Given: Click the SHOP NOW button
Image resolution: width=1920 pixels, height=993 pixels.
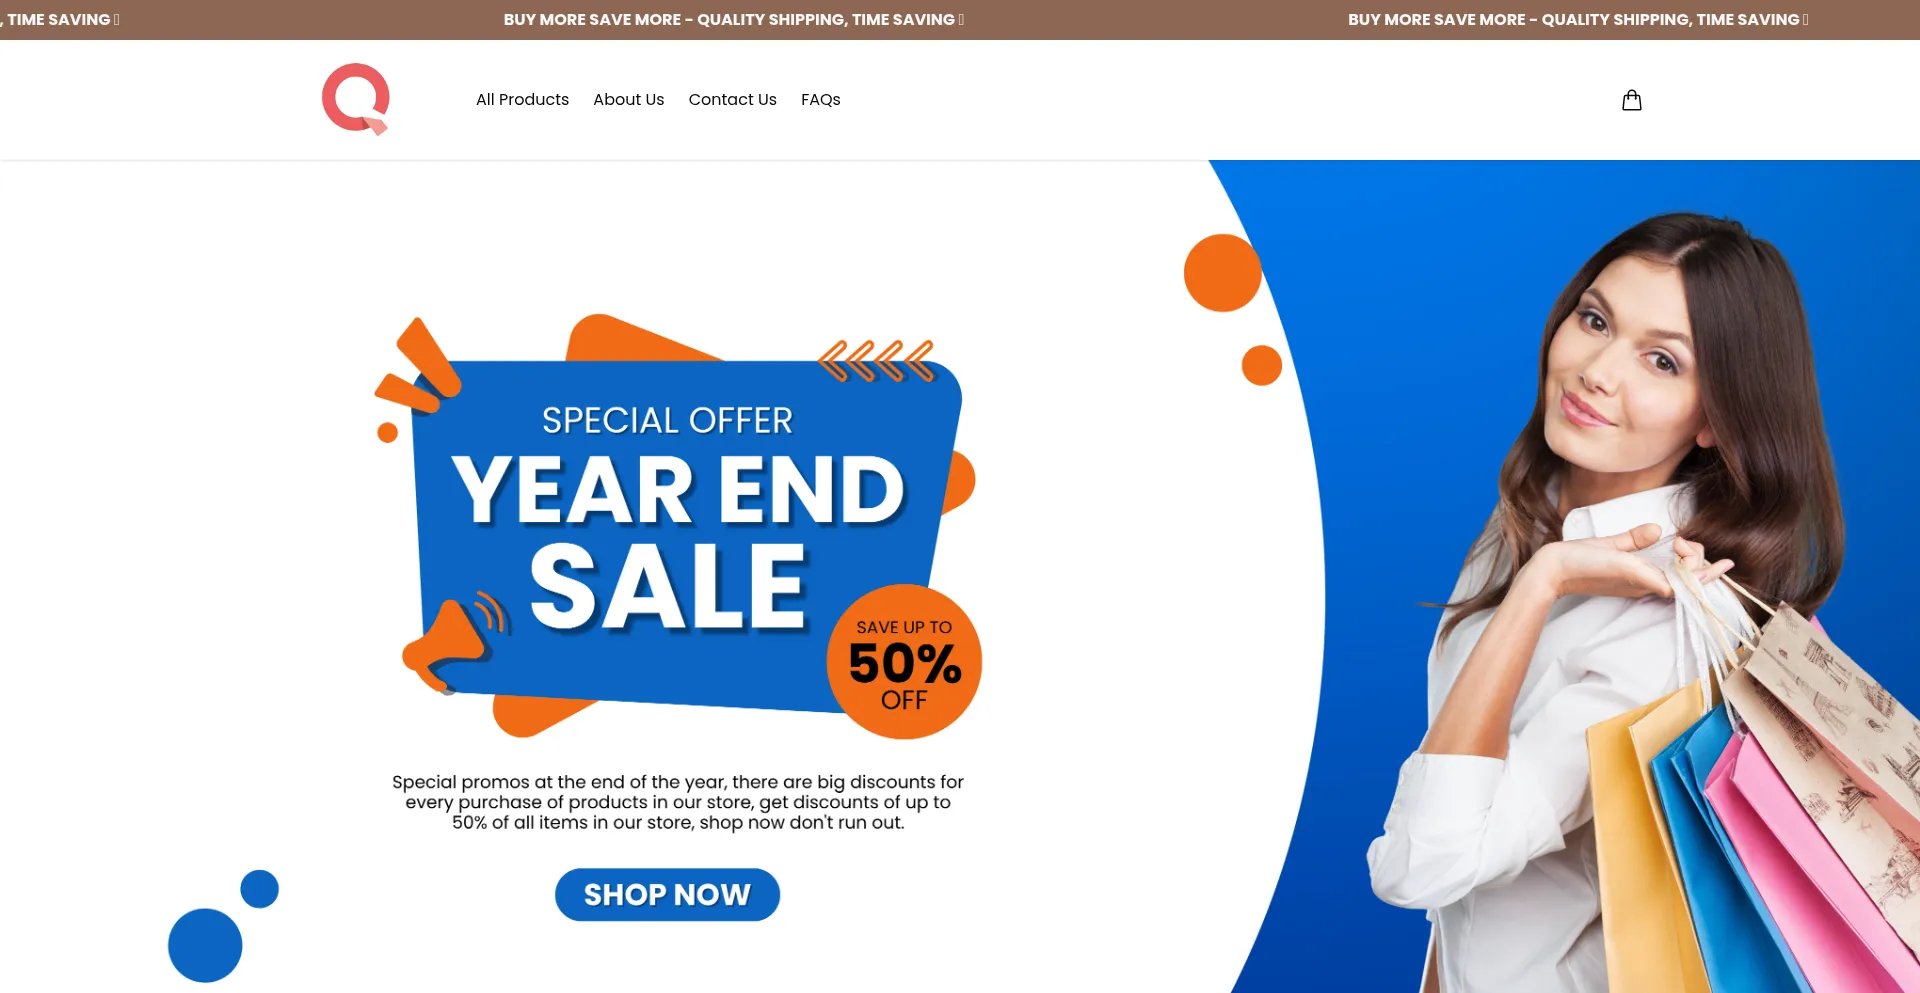Looking at the screenshot, I should click(x=667, y=894).
